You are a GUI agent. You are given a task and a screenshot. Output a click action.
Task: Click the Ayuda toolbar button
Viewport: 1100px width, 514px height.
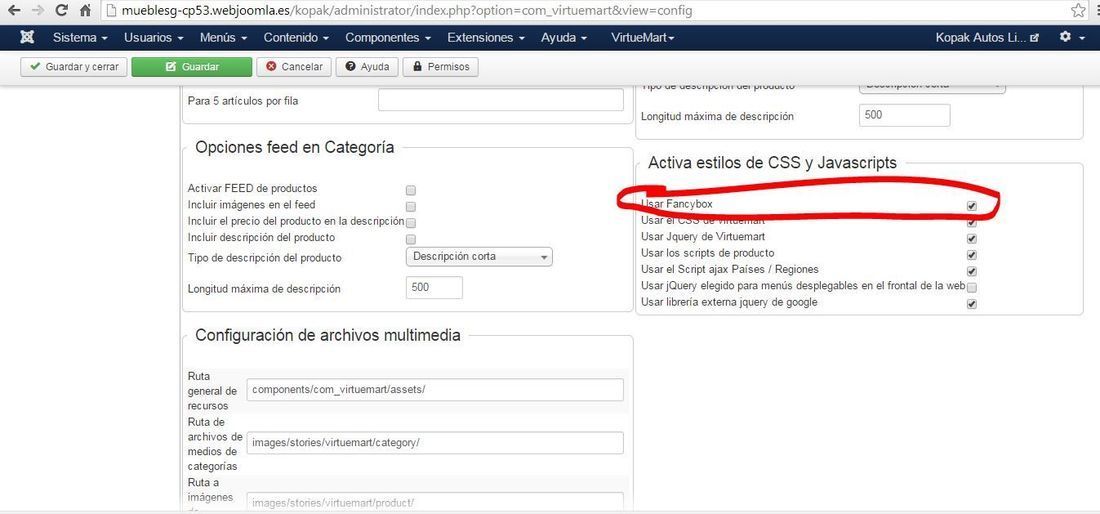coord(368,67)
